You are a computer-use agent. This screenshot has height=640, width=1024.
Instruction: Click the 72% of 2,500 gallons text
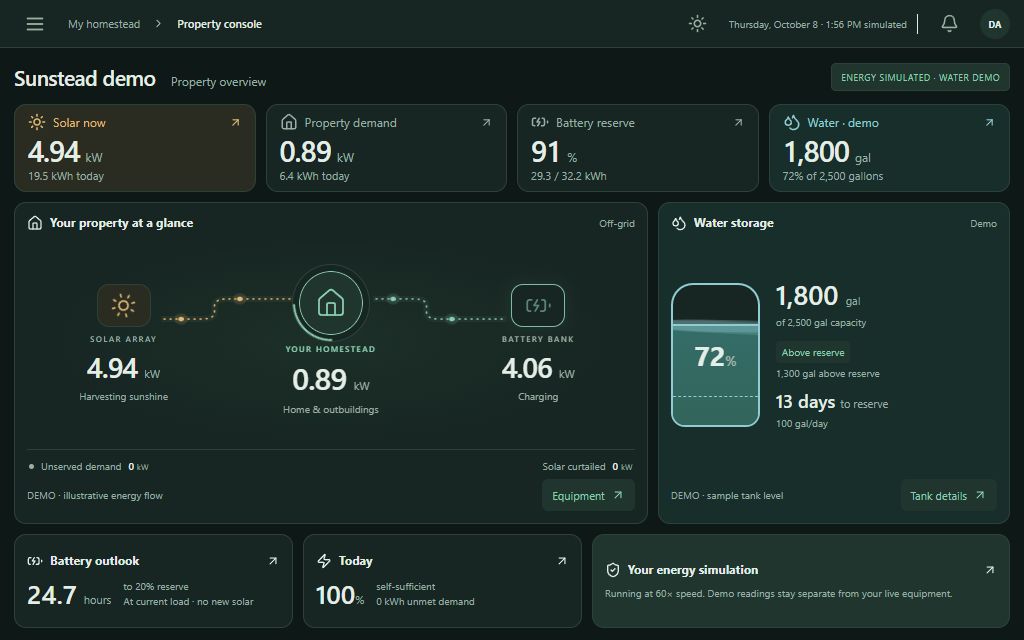(833, 176)
